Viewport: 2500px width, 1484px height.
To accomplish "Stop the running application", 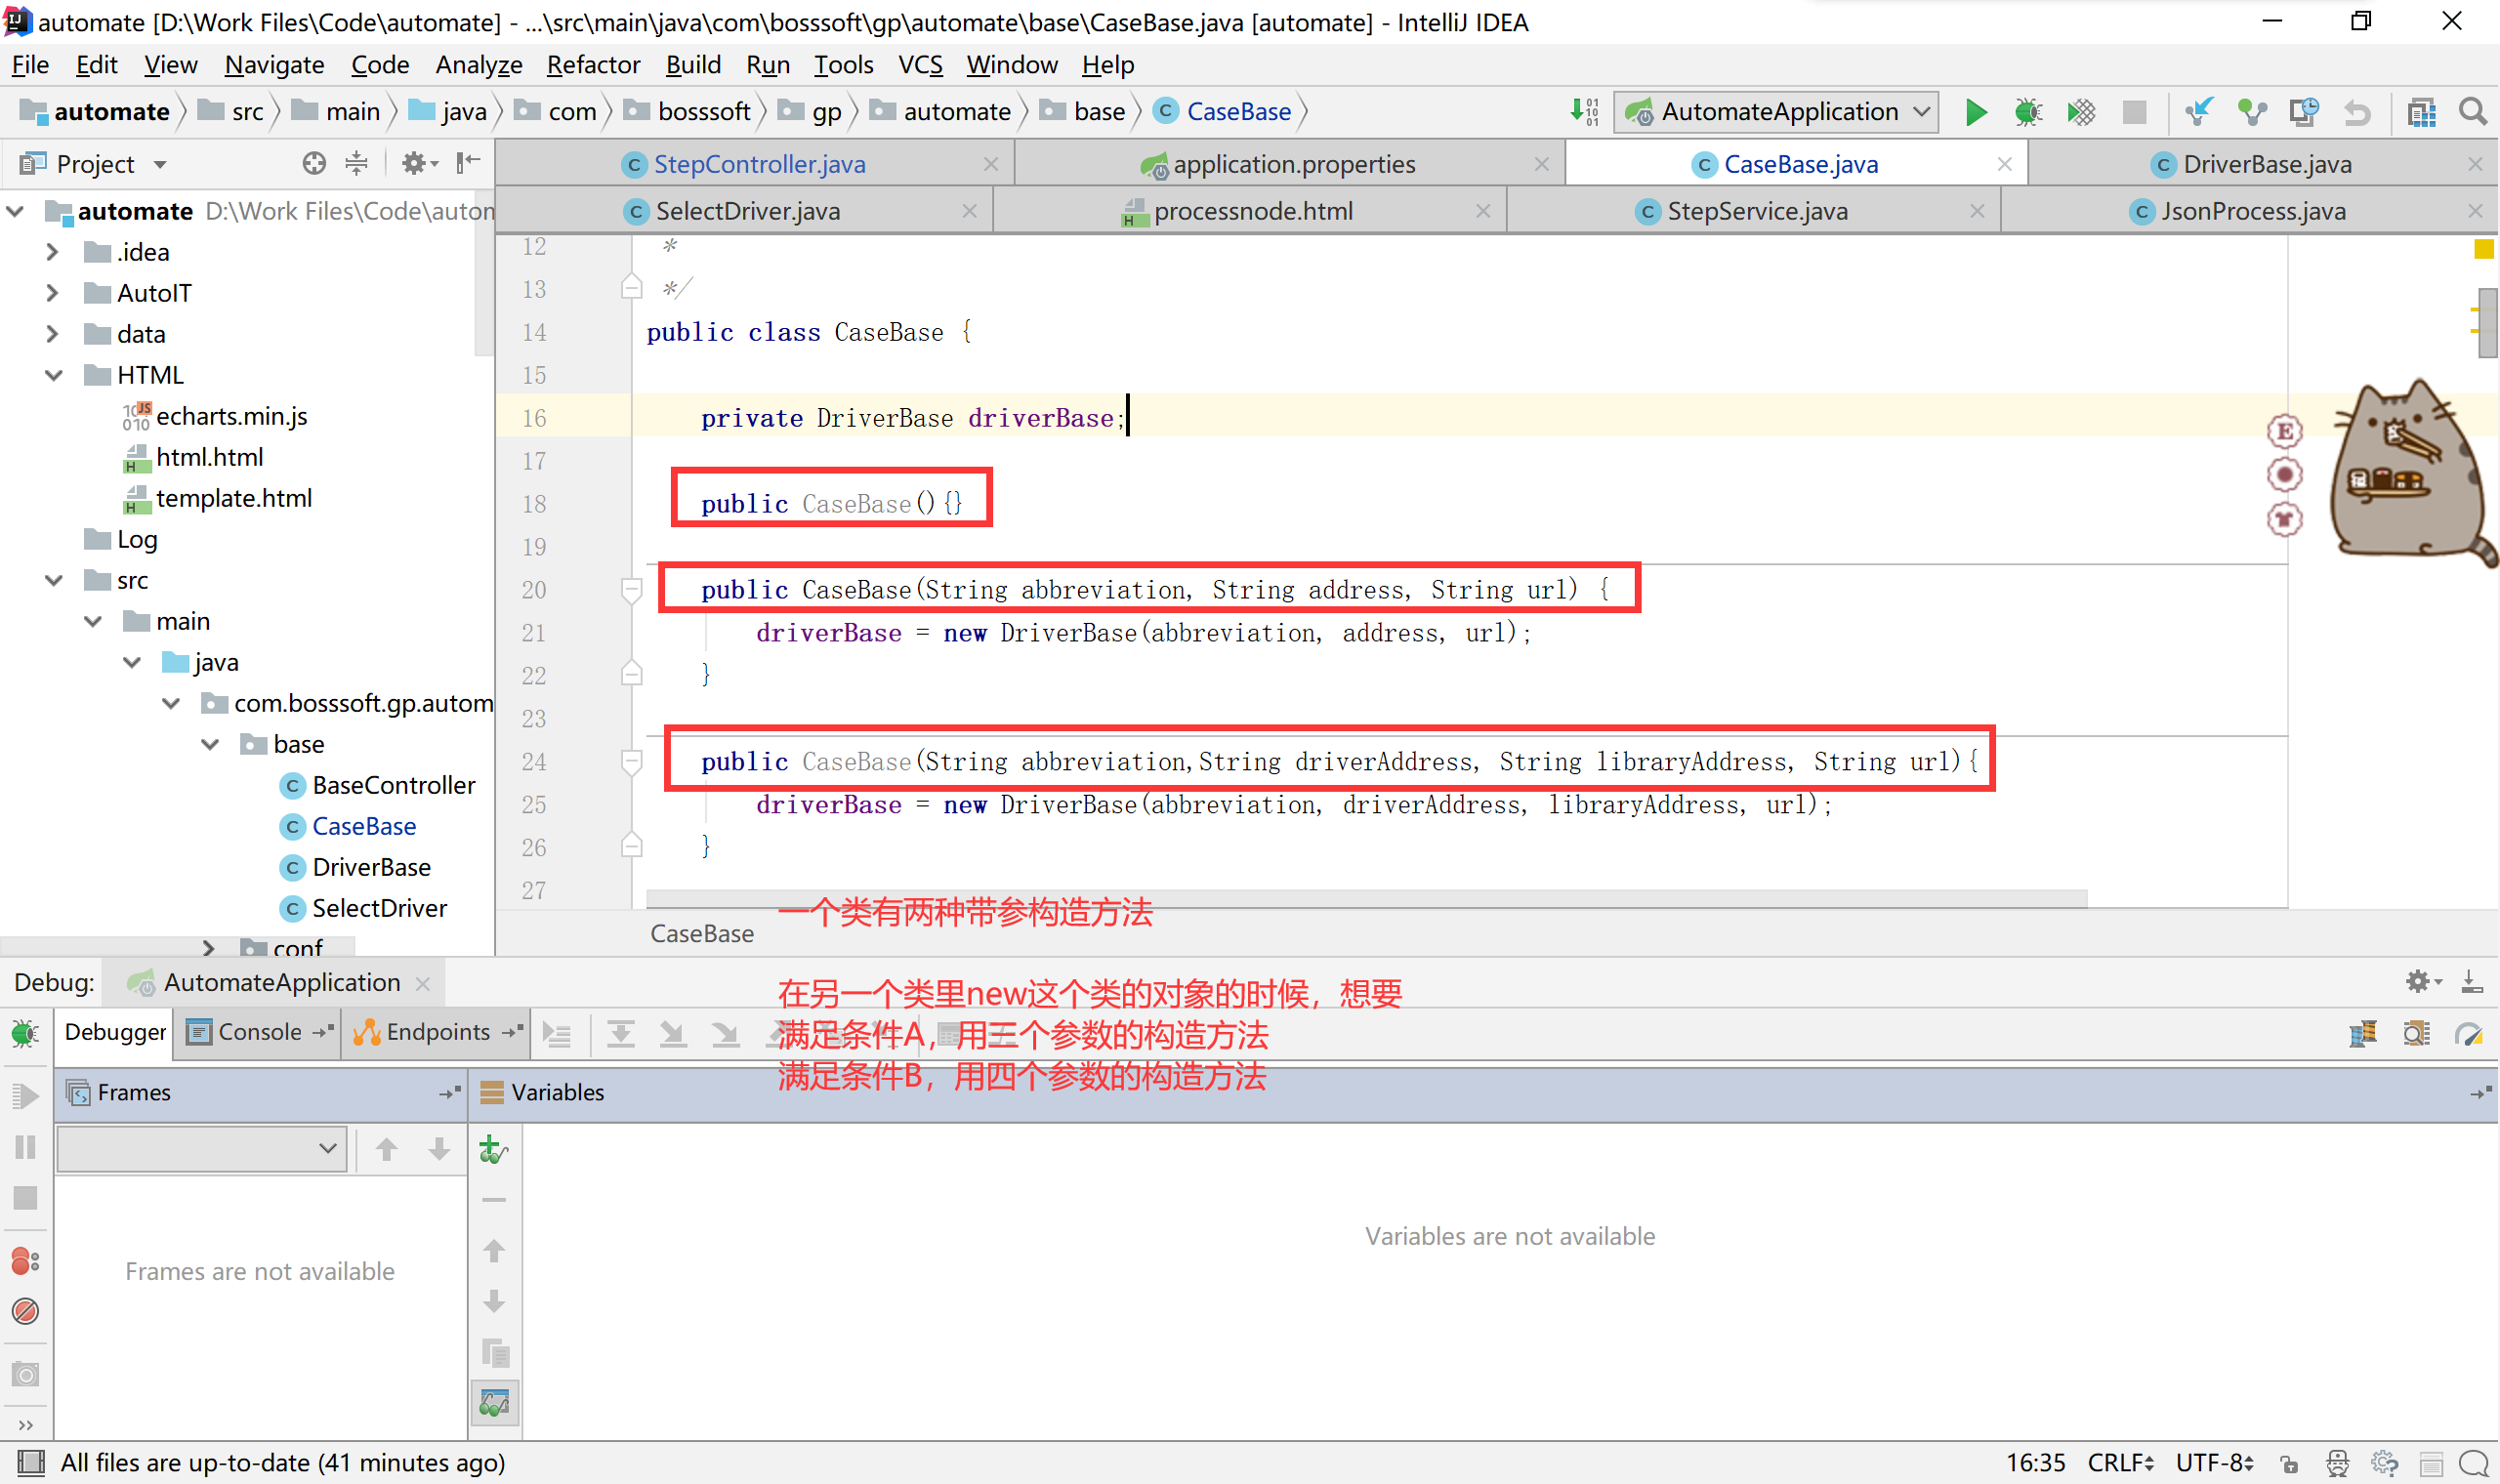I will click(2134, 111).
